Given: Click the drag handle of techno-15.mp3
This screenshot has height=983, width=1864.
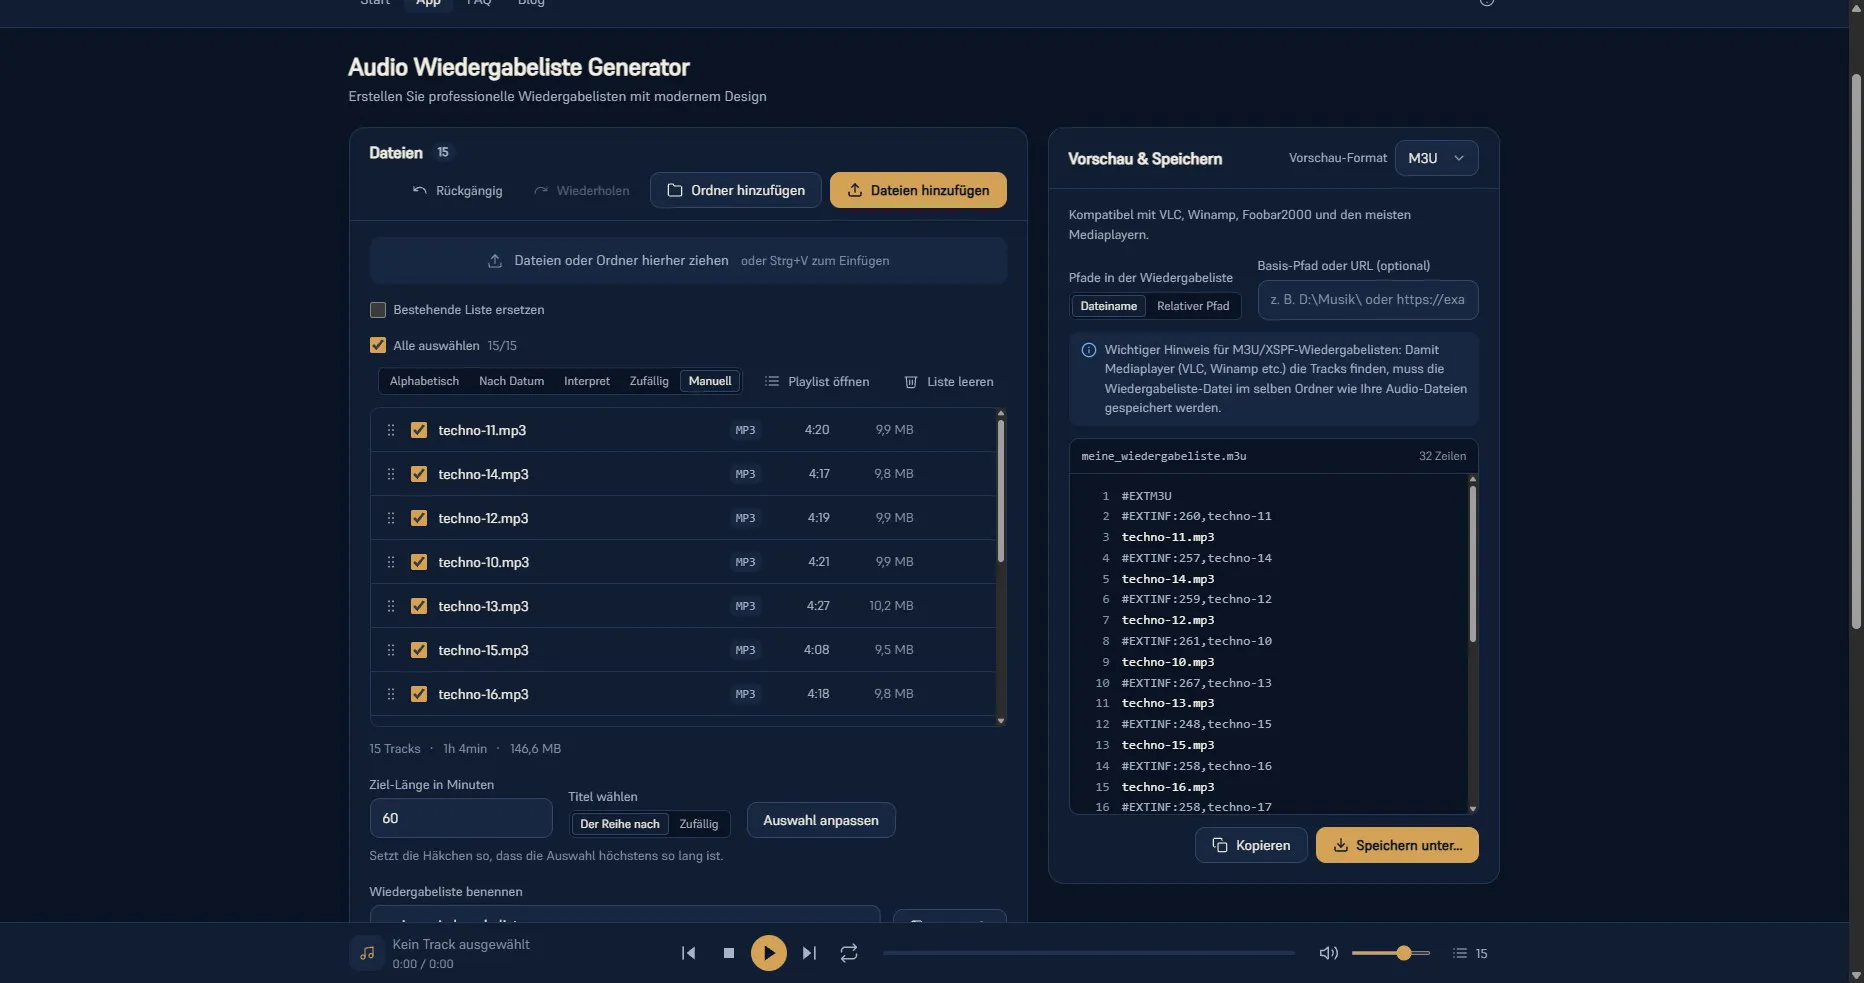Looking at the screenshot, I should click(391, 650).
